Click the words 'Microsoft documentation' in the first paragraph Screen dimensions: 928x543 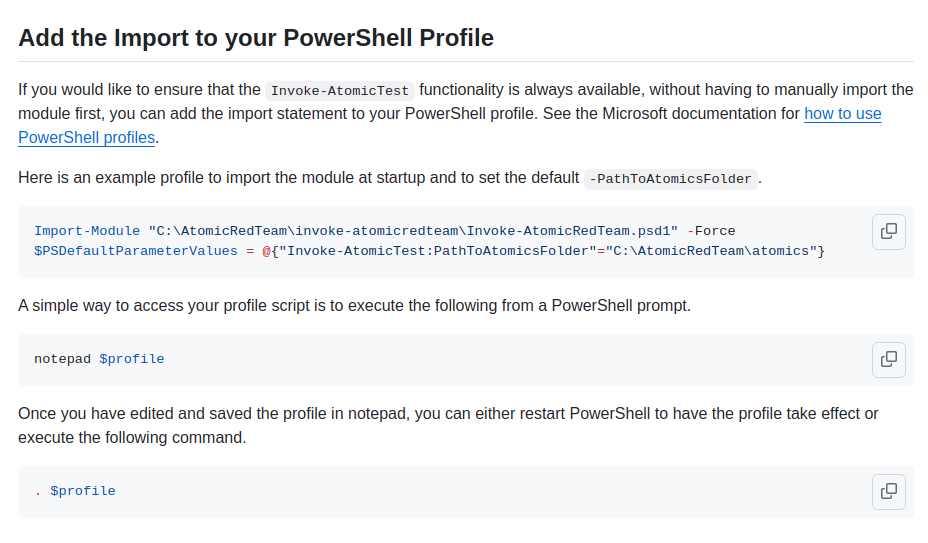(x=687, y=114)
